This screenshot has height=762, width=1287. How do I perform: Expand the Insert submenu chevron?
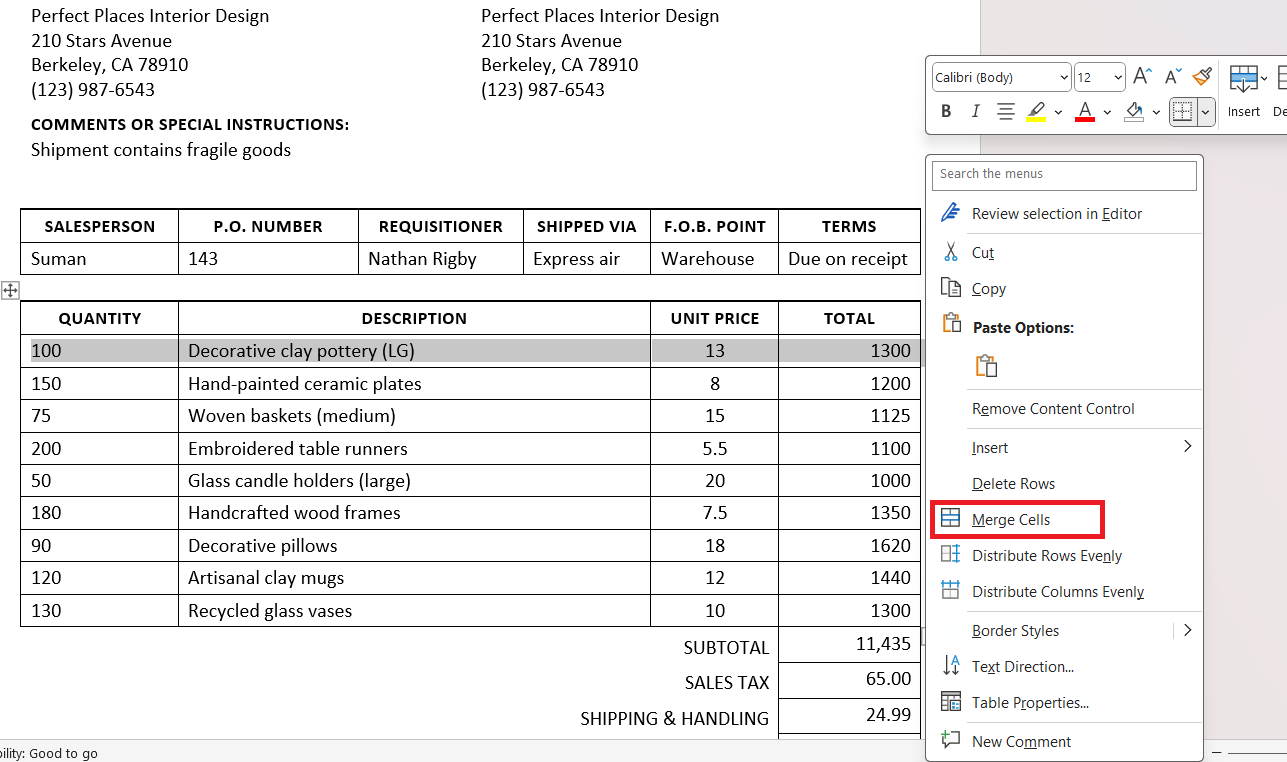coord(1188,446)
